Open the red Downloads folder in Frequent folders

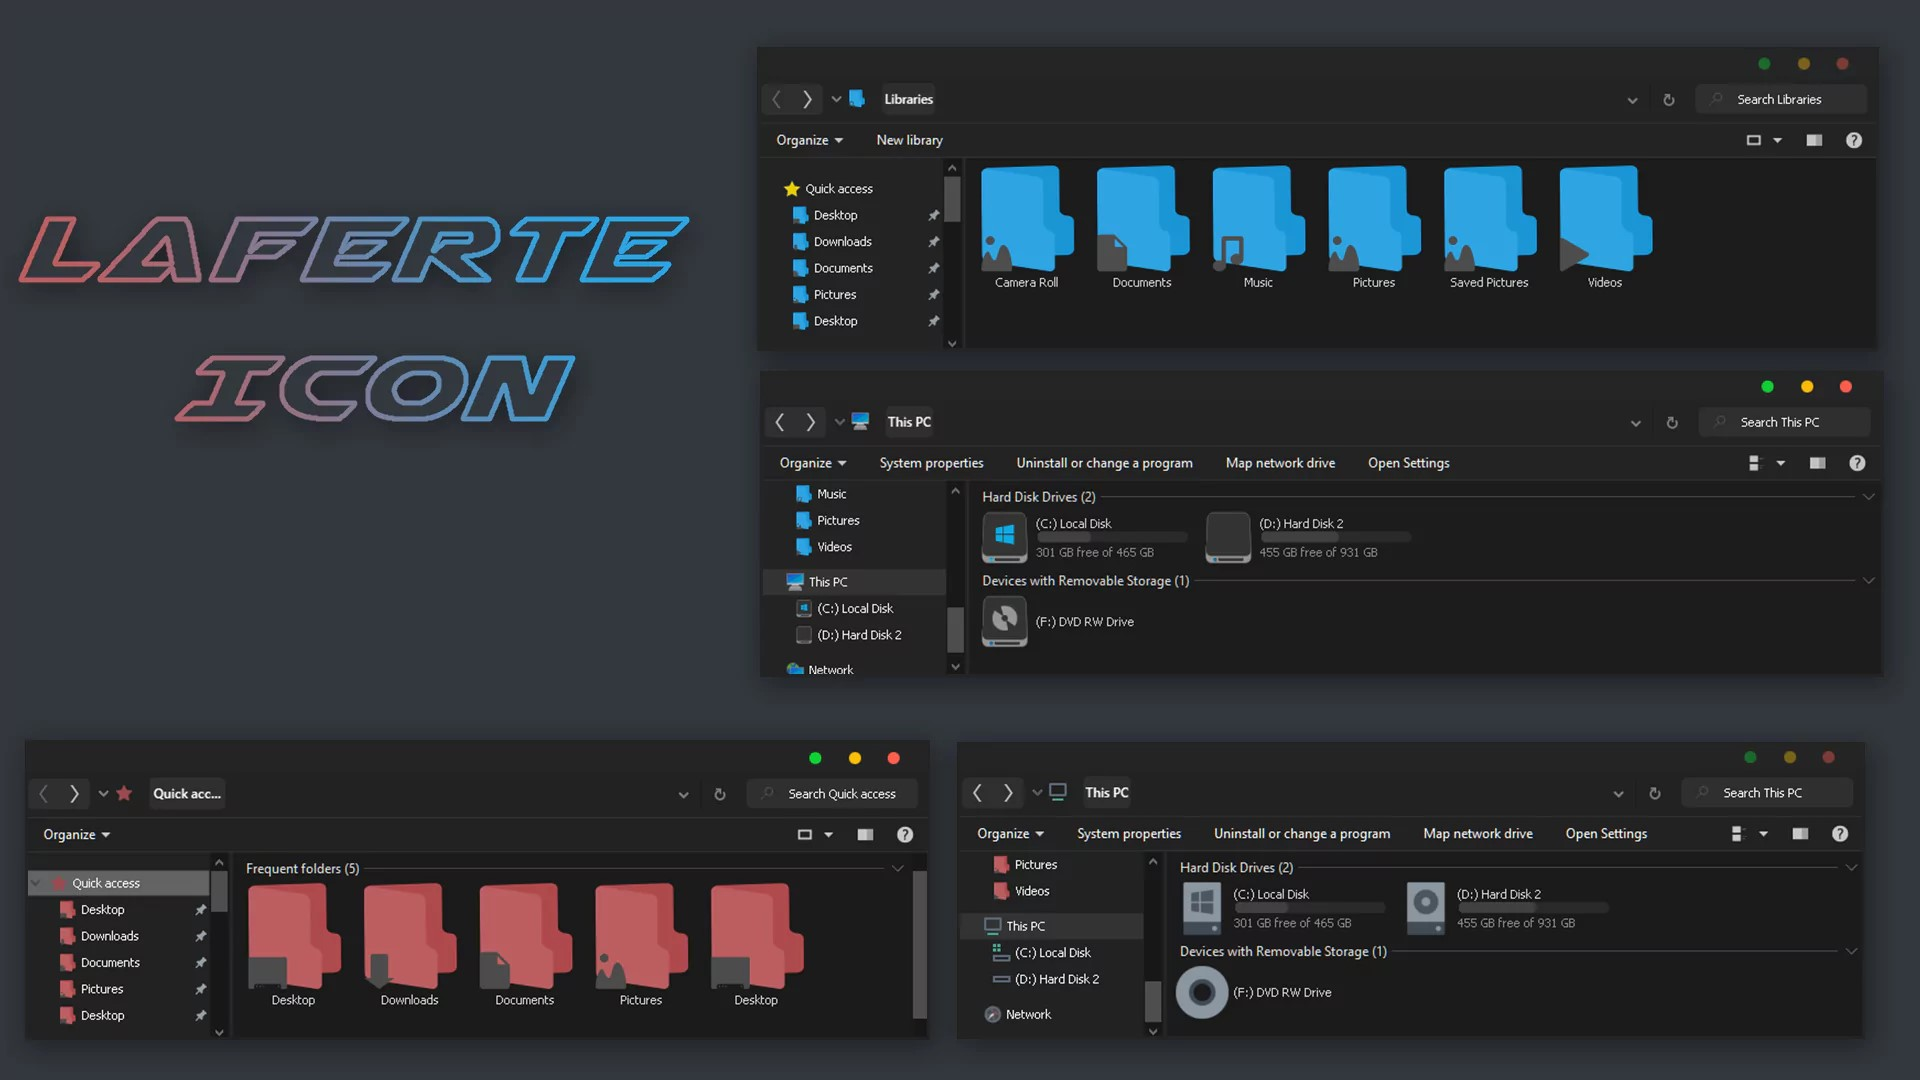(409, 938)
